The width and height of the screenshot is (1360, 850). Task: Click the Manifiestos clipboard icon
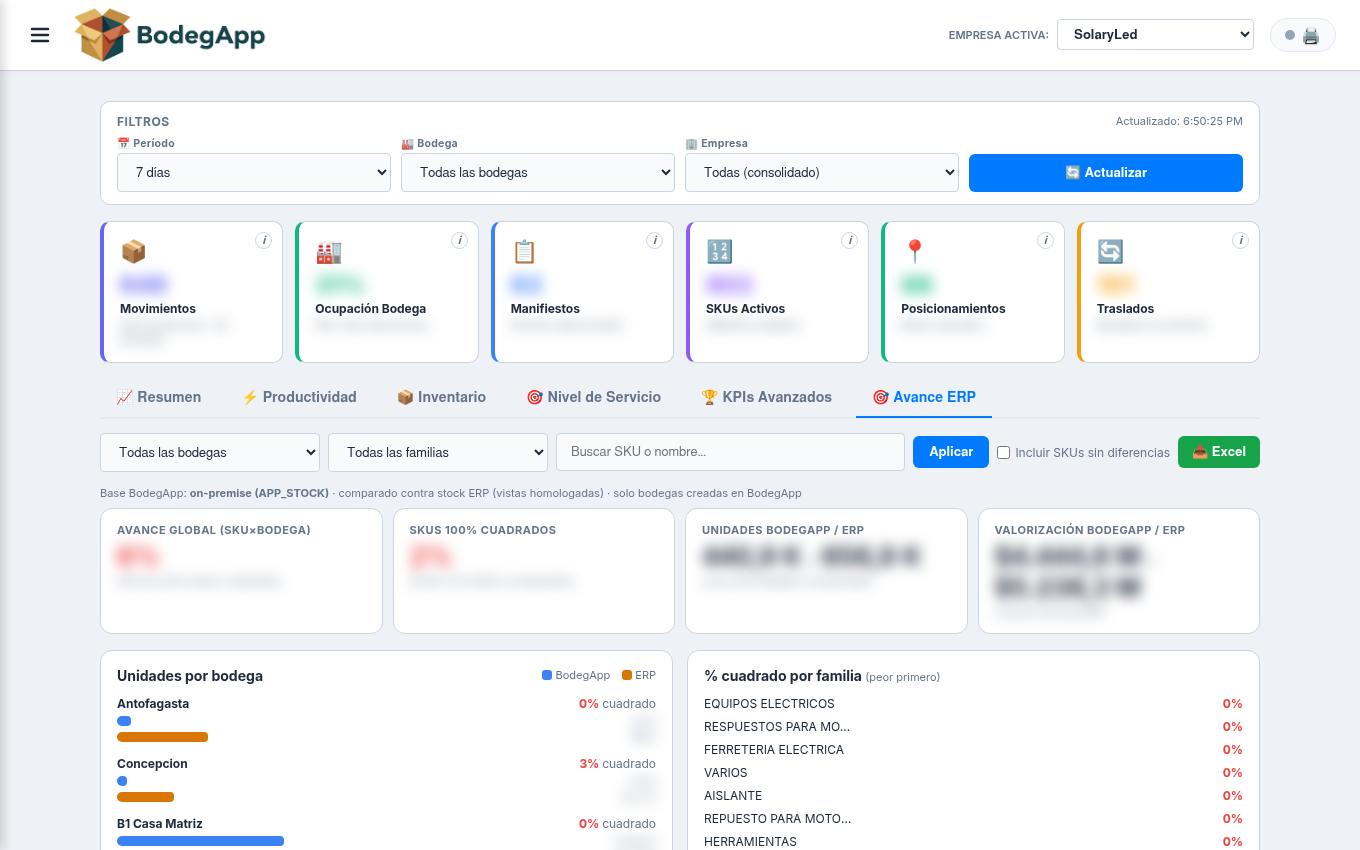(524, 251)
